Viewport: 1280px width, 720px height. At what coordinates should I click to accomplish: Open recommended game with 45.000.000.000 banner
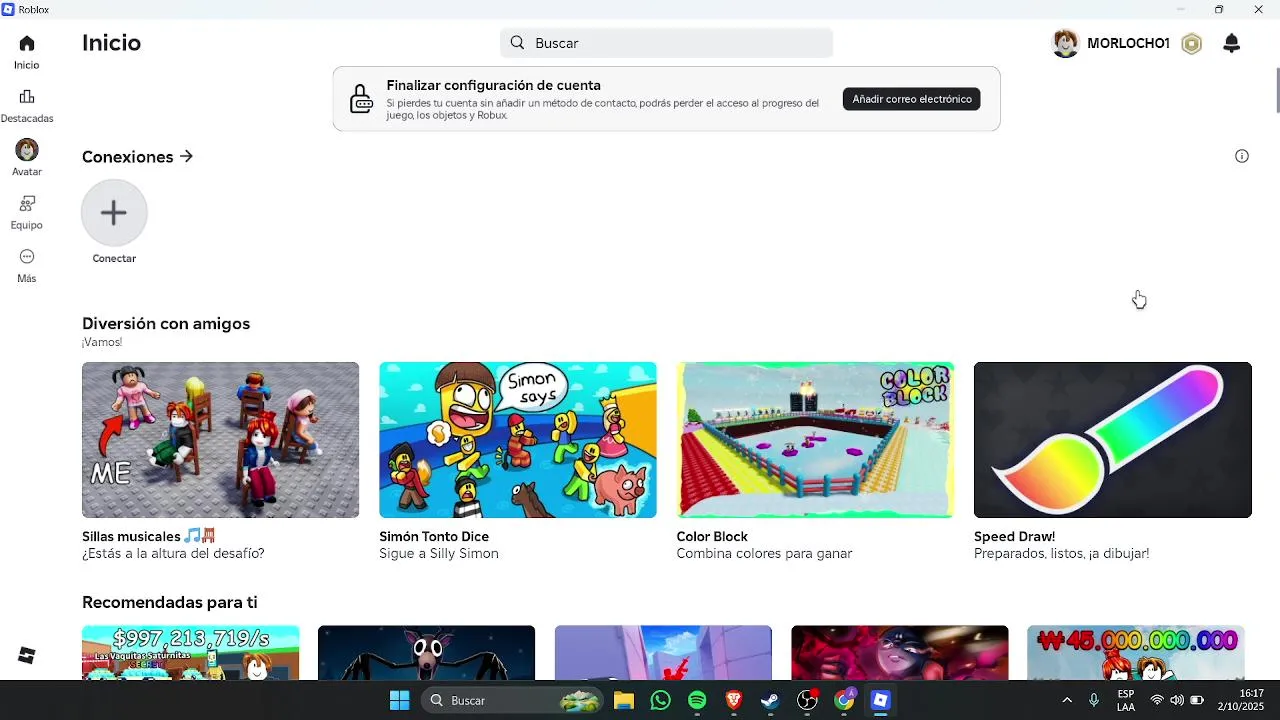click(1135, 653)
